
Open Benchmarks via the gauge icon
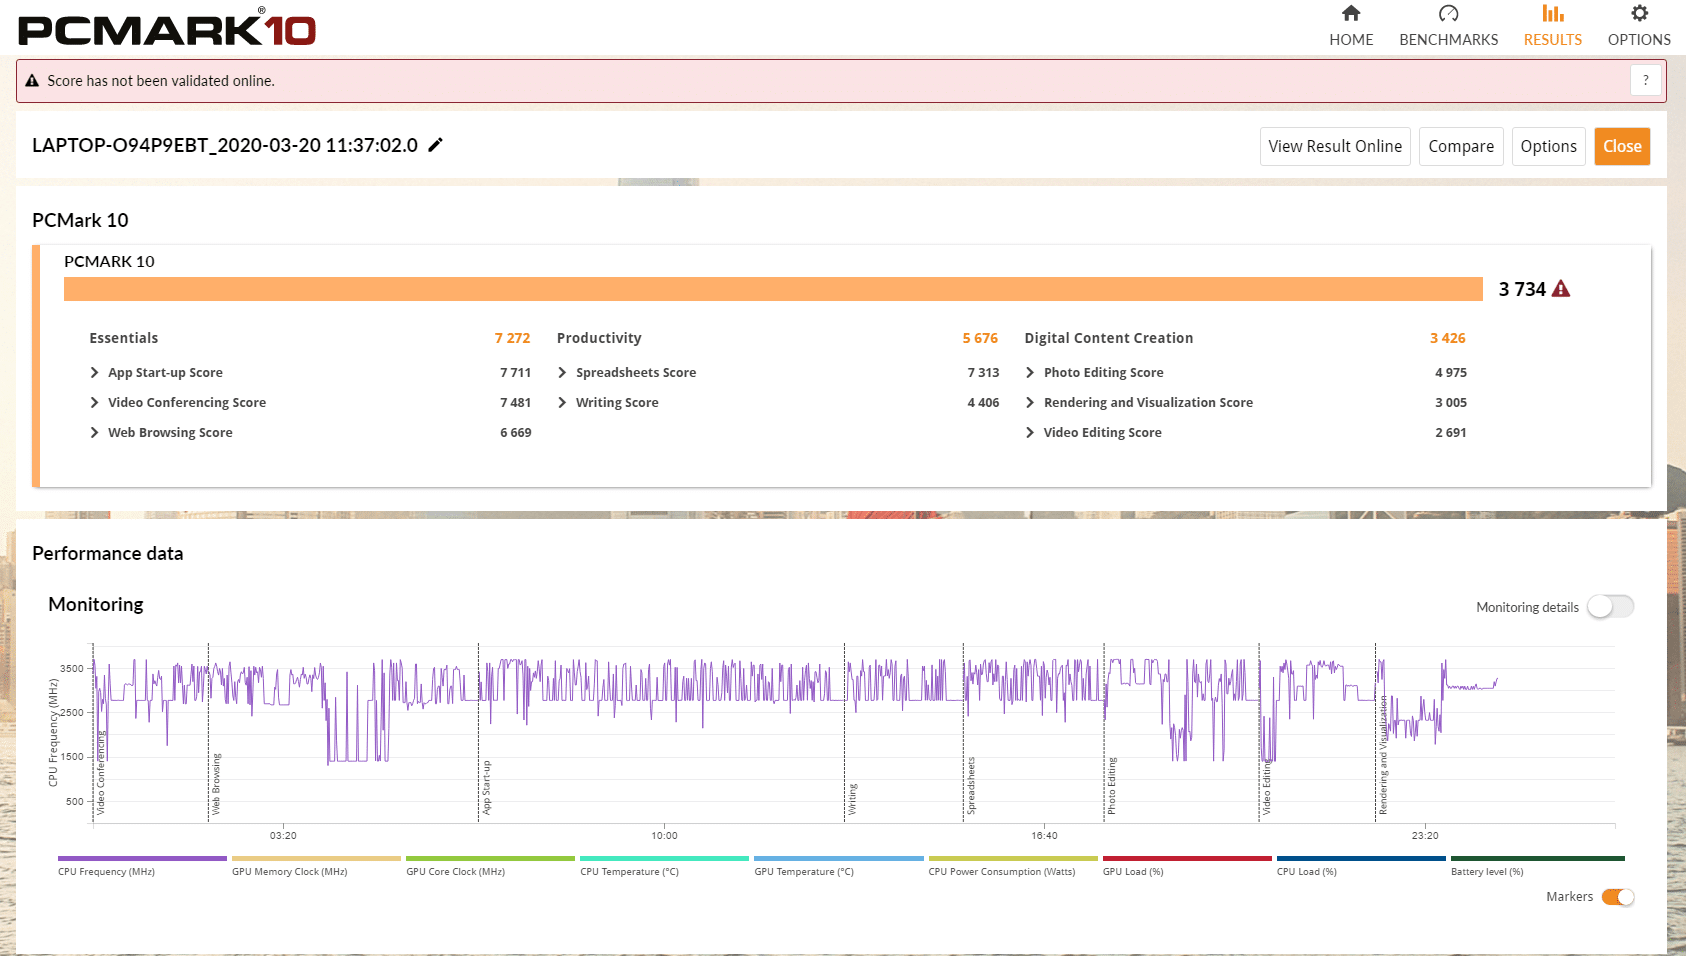(1448, 14)
